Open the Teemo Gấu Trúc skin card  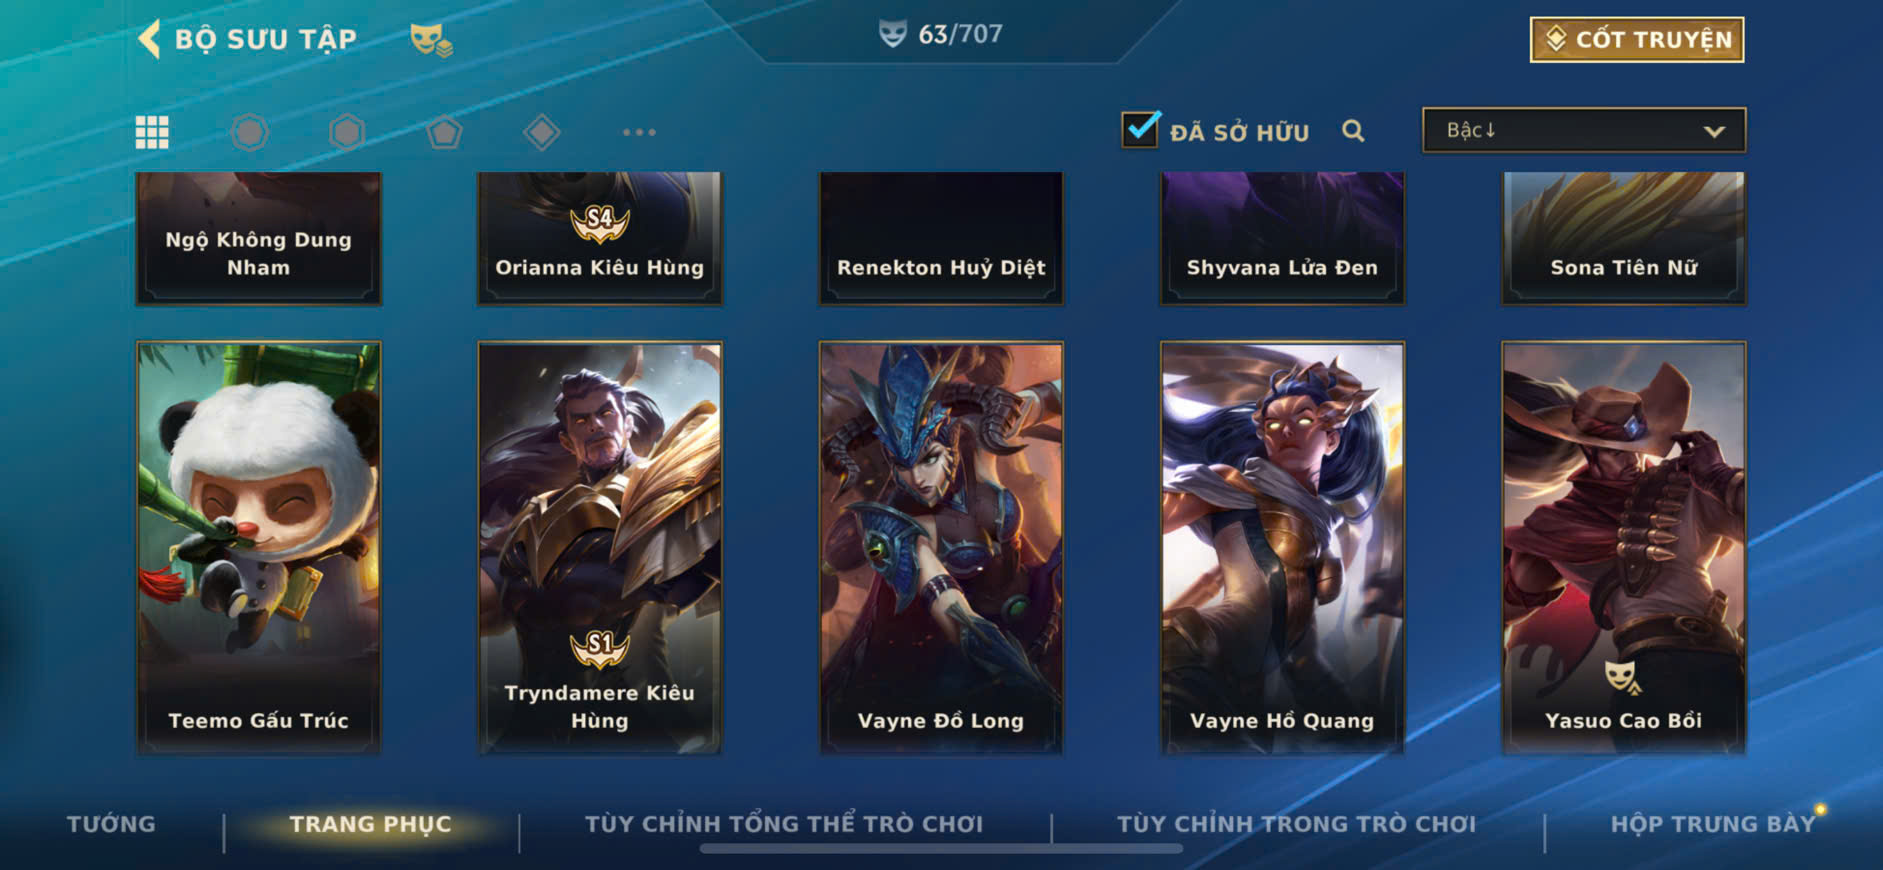point(258,548)
